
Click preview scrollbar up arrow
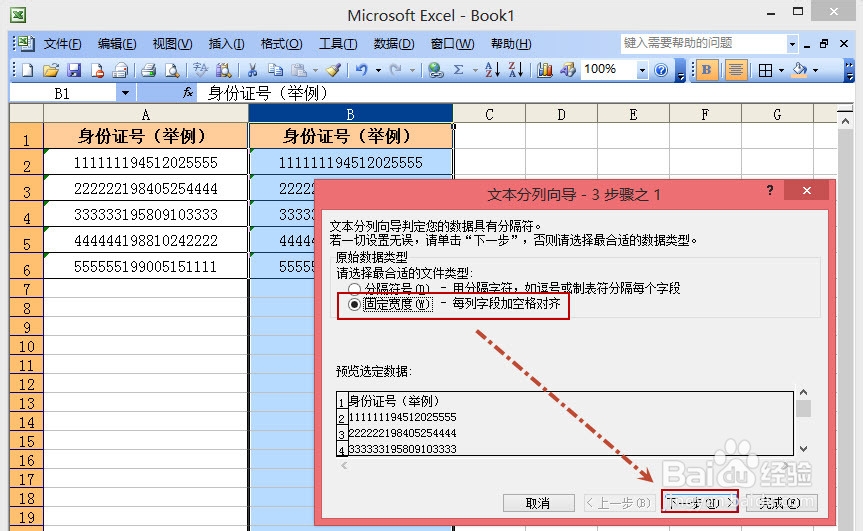pos(803,392)
